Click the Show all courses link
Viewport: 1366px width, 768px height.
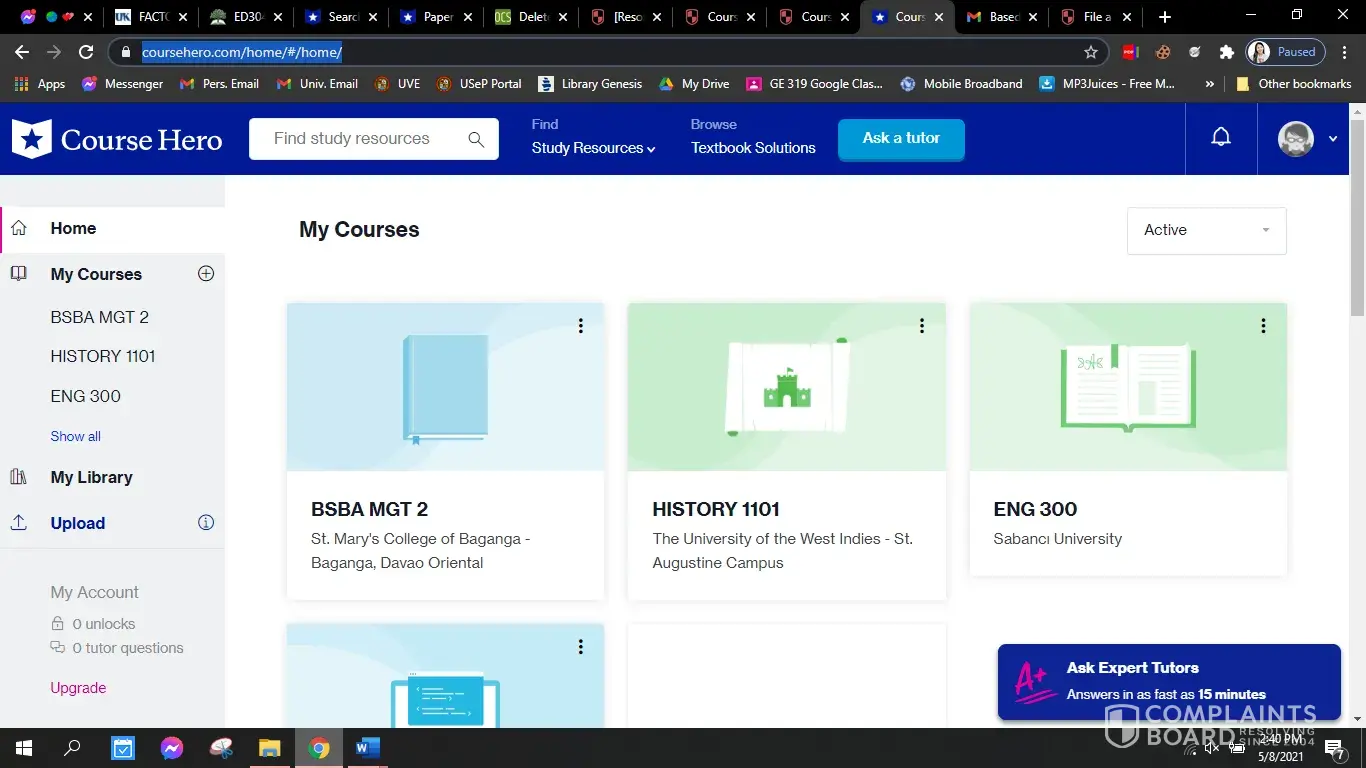point(75,436)
